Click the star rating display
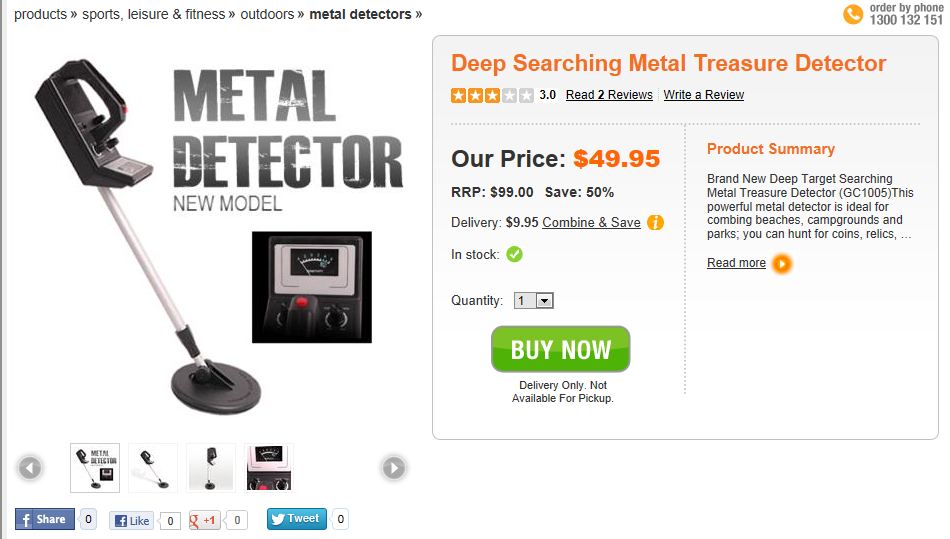The height and width of the screenshot is (539, 950). tap(492, 96)
